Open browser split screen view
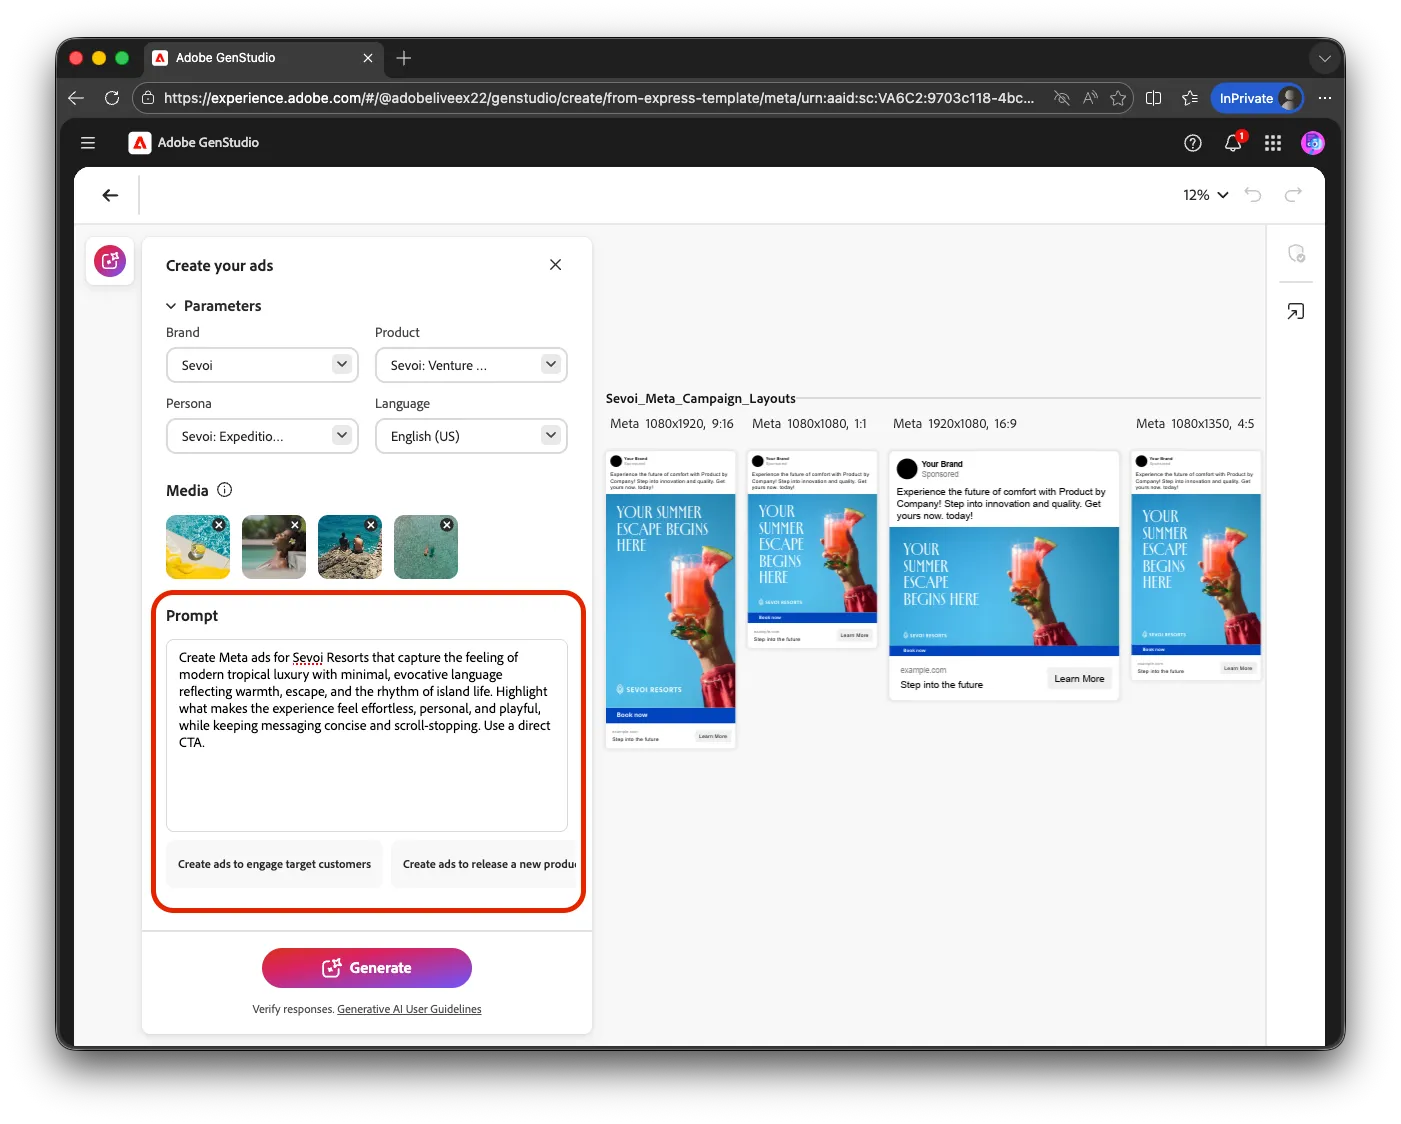1401x1124 pixels. 1153,98
